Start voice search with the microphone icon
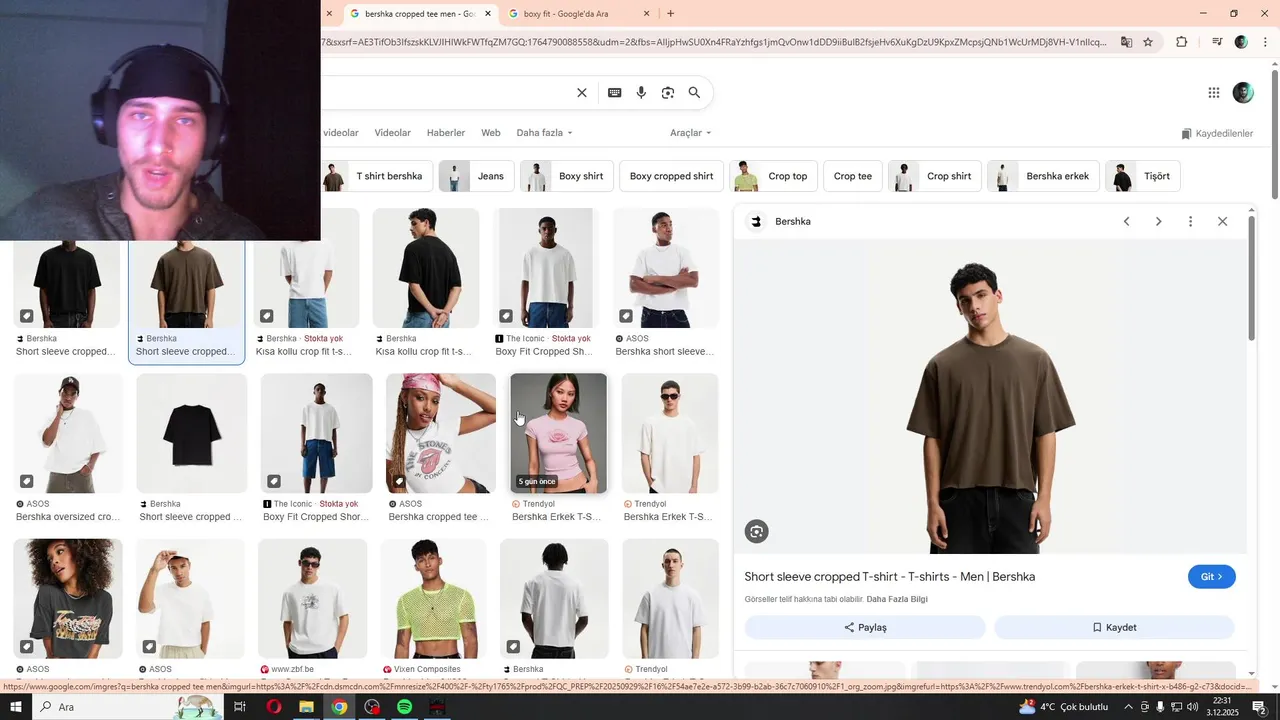Screen dimensions: 1280x720 pyautogui.click(x=641, y=93)
